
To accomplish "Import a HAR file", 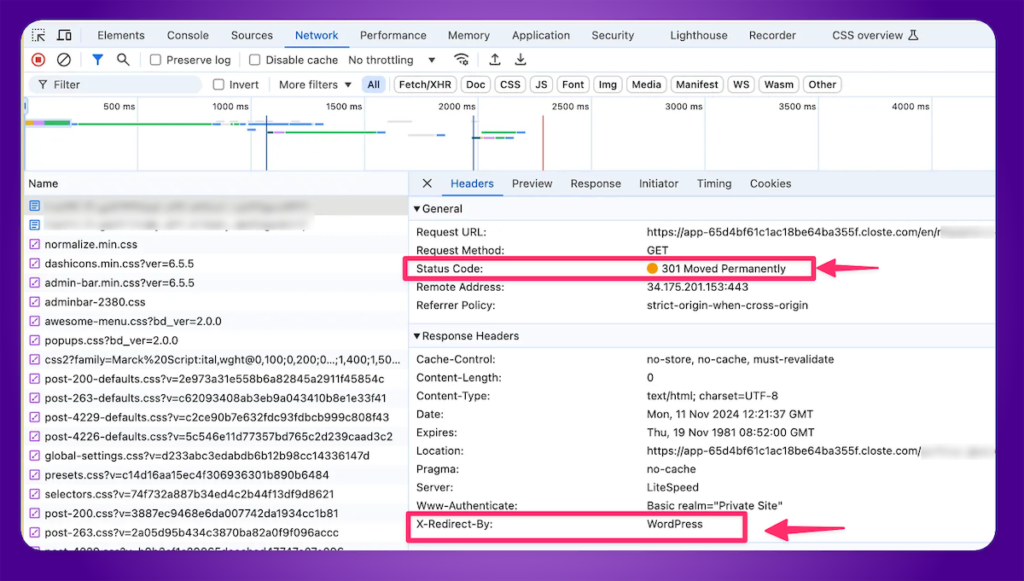I will [x=494, y=59].
